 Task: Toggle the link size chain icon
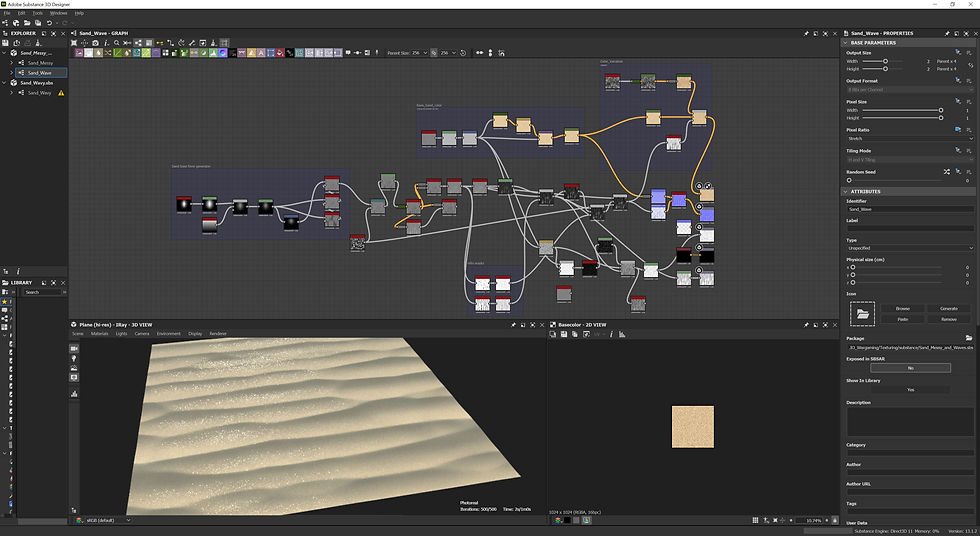(x=434, y=53)
